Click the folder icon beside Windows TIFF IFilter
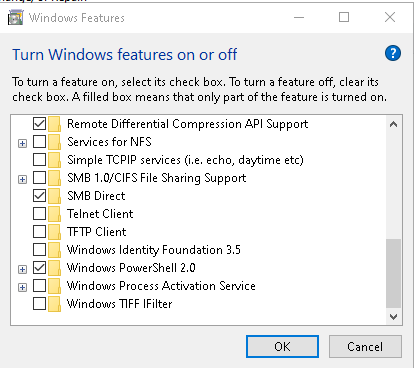The width and height of the screenshot is (414, 368). tap(54, 304)
